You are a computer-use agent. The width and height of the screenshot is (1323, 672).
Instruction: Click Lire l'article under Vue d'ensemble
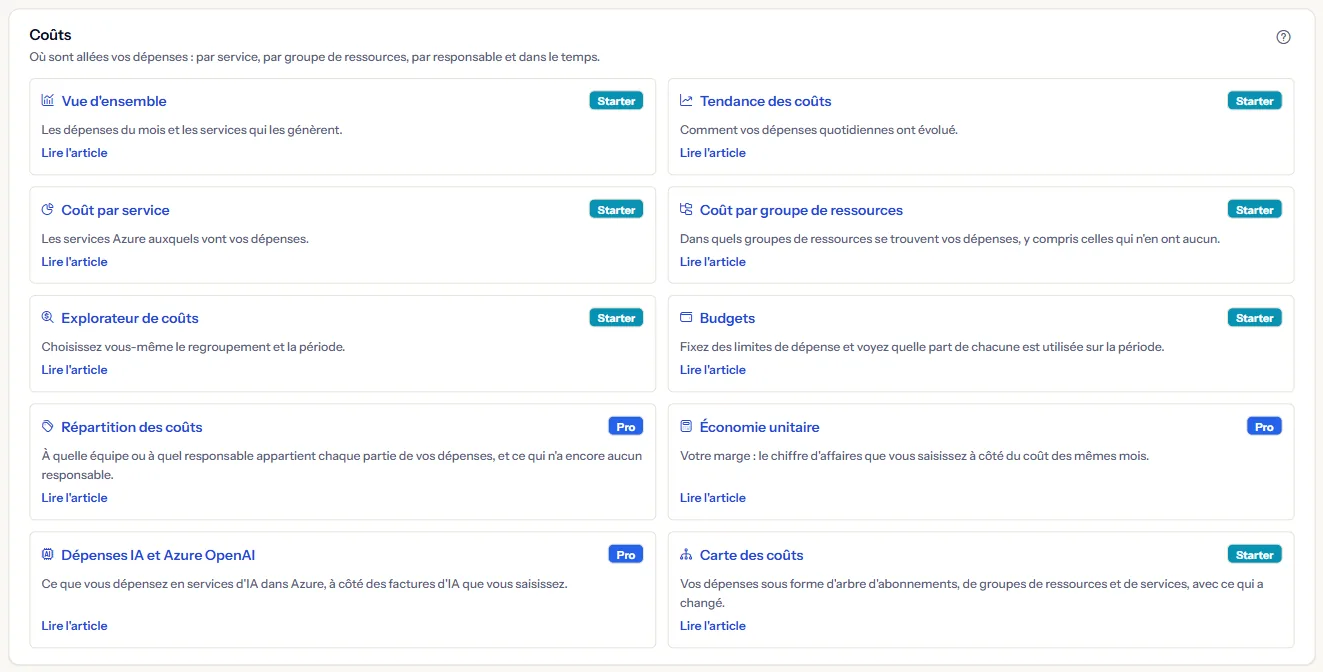[x=74, y=153]
